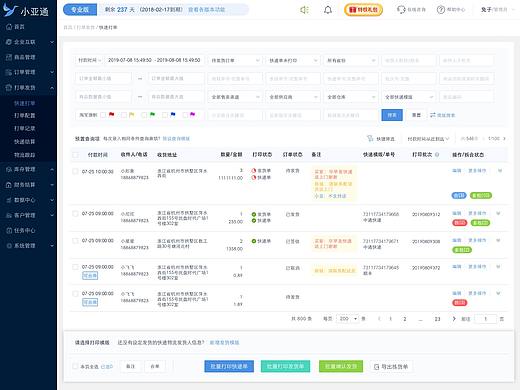Image resolution: width=520 pixels, height=390 pixels.
Task: Open all warehouses dropdown
Action: coord(351,97)
